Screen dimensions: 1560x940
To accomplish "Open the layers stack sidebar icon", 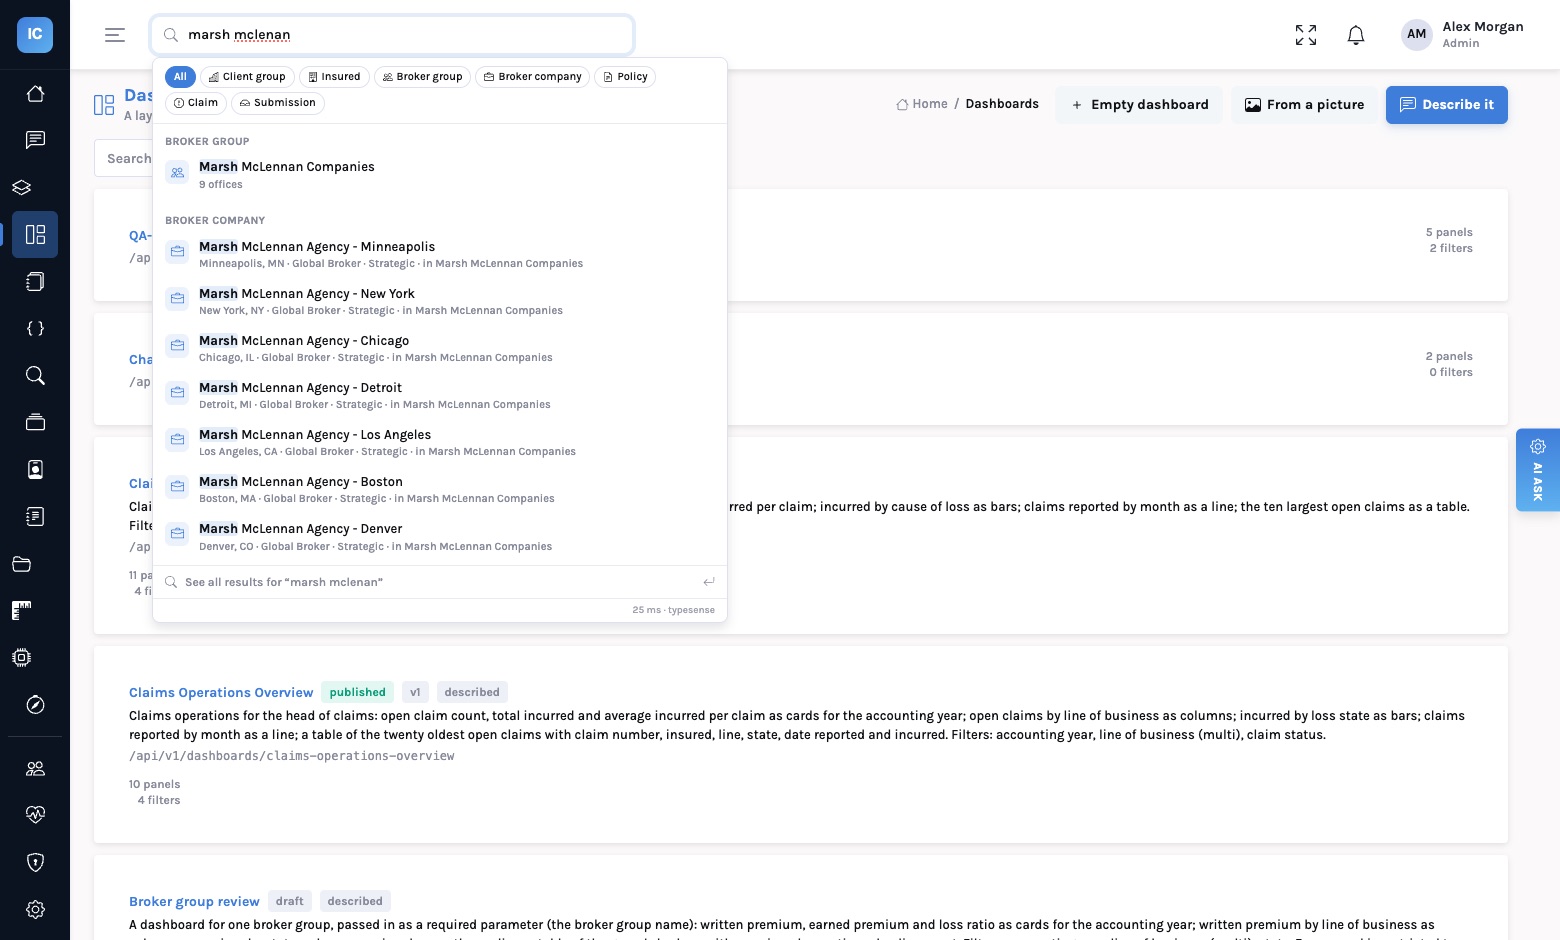I will (22, 187).
